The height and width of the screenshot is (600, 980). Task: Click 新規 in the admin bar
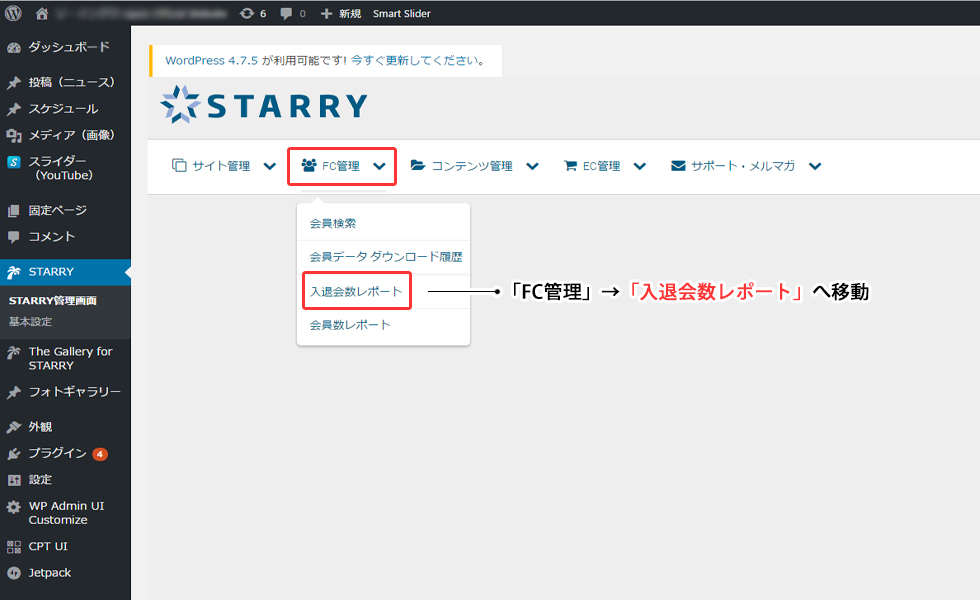tap(350, 13)
